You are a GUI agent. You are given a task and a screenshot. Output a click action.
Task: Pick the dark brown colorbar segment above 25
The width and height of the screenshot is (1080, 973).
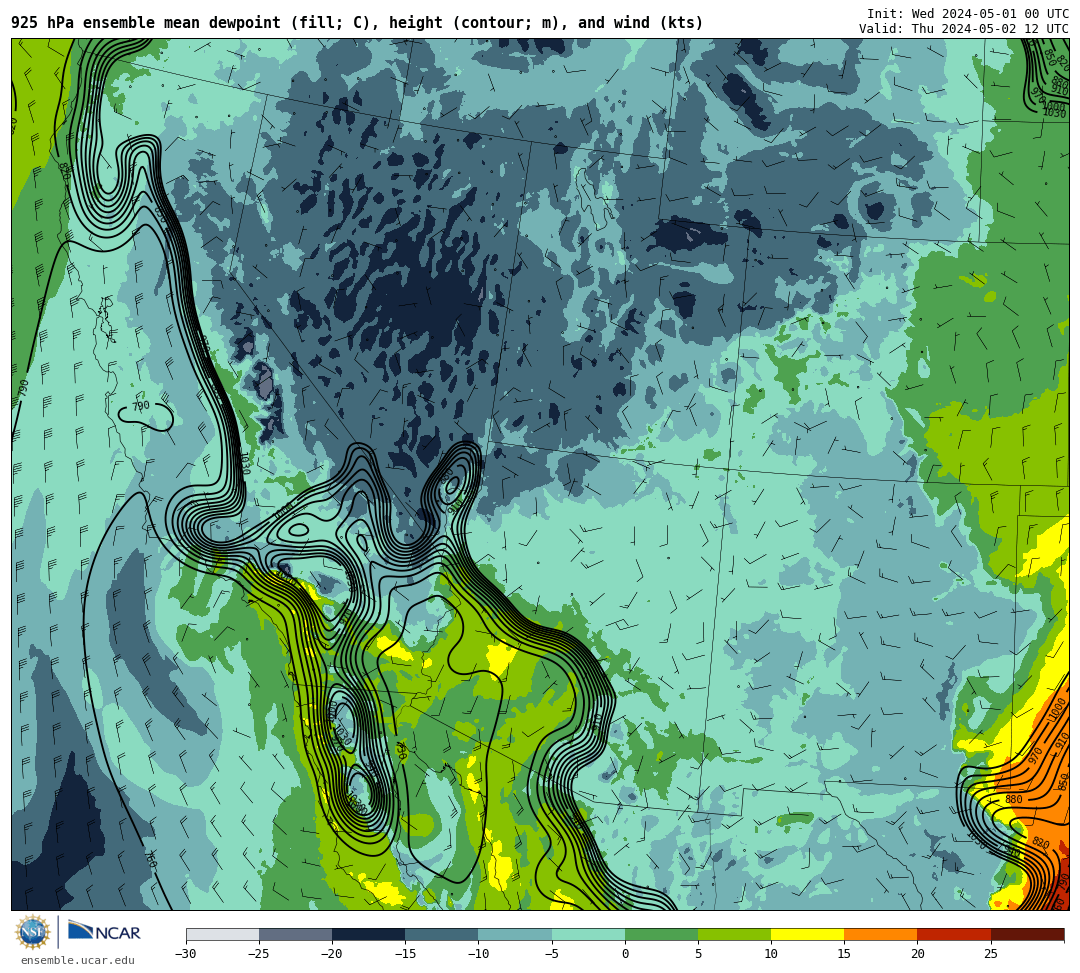(1027, 934)
